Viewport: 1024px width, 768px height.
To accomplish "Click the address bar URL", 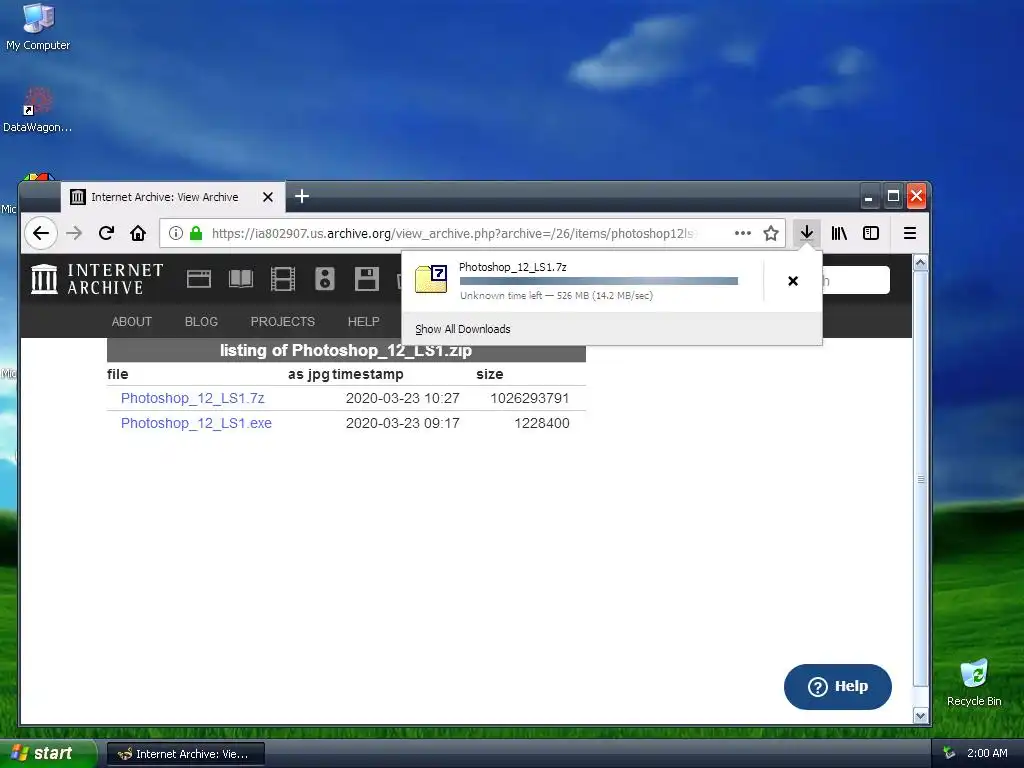I will coord(455,233).
